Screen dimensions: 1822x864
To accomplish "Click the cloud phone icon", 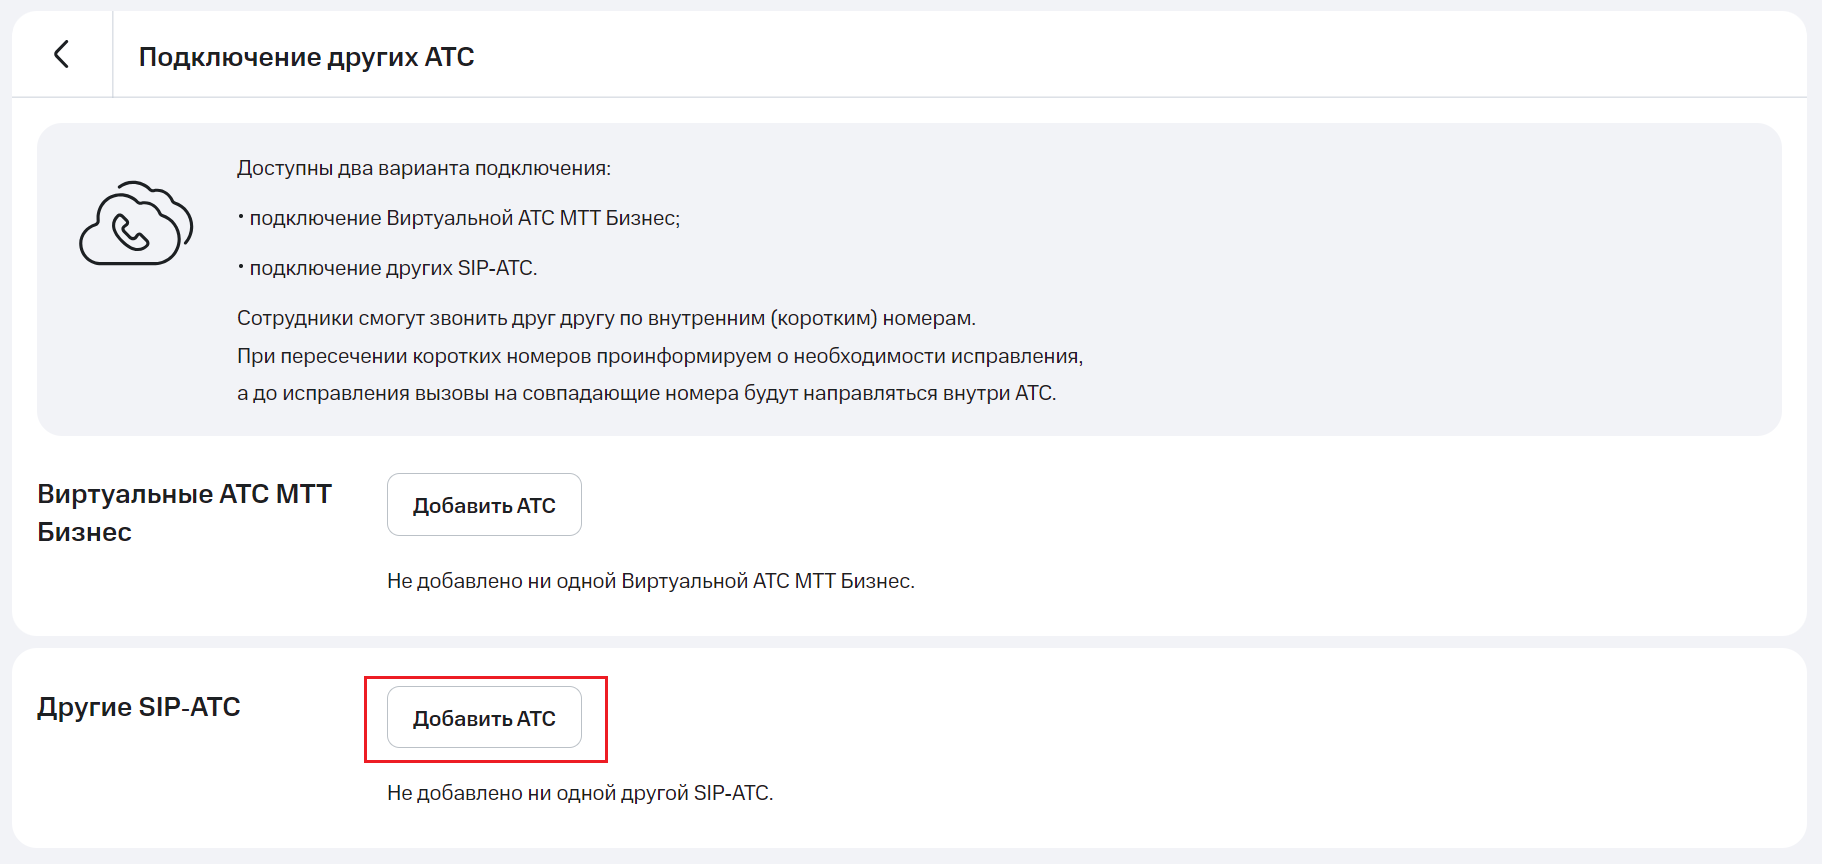I will [136, 223].
